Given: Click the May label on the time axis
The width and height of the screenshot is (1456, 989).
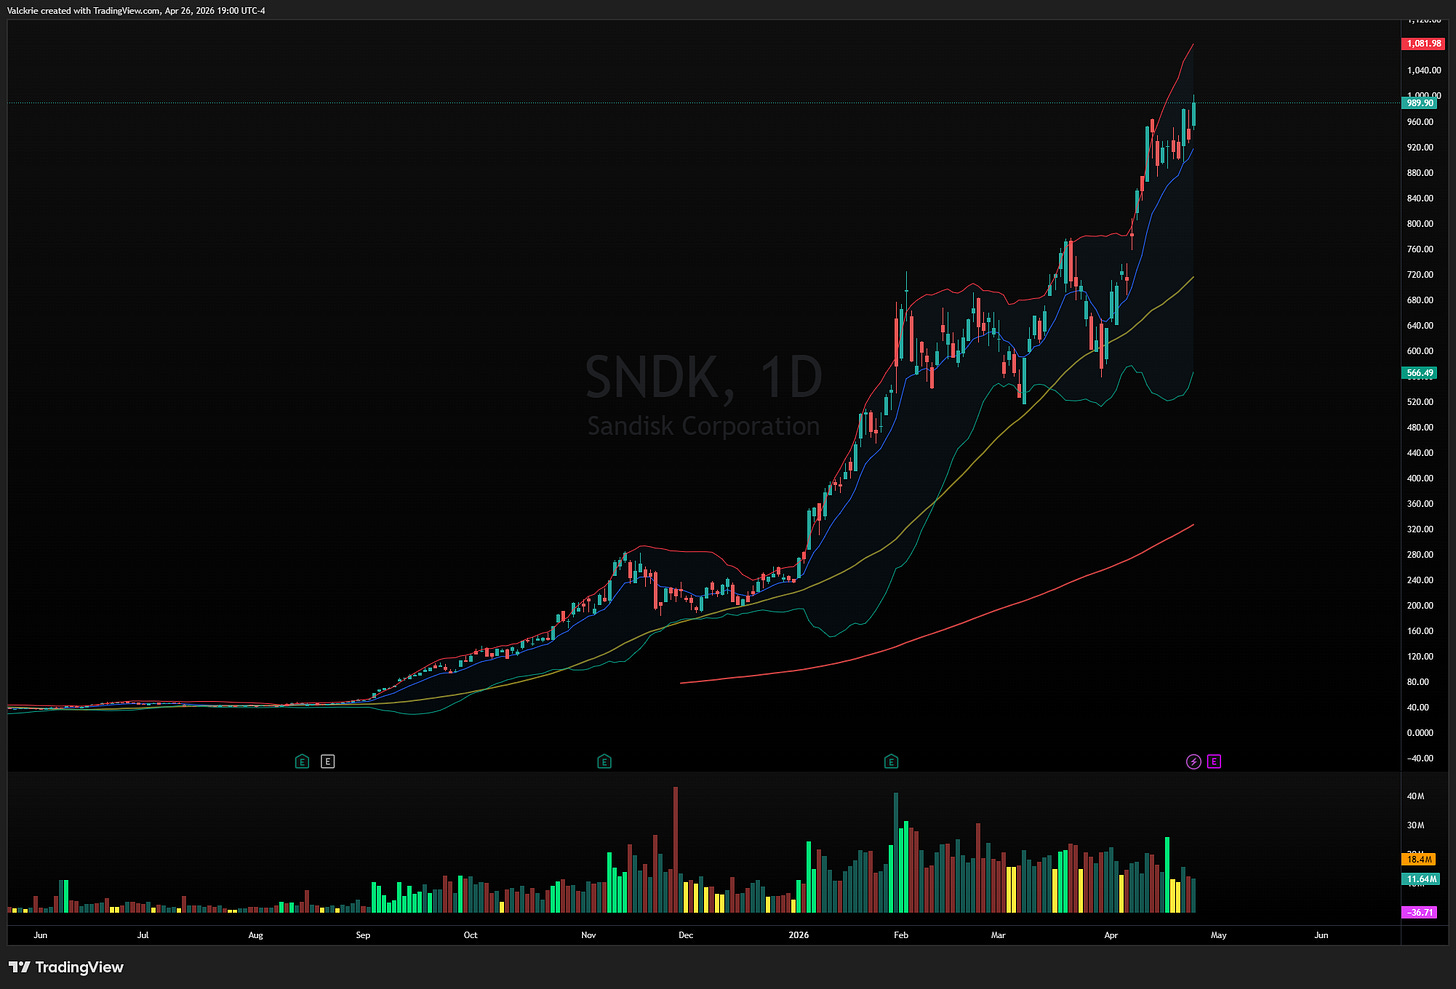Looking at the screenshot, I should point(1218,936).
